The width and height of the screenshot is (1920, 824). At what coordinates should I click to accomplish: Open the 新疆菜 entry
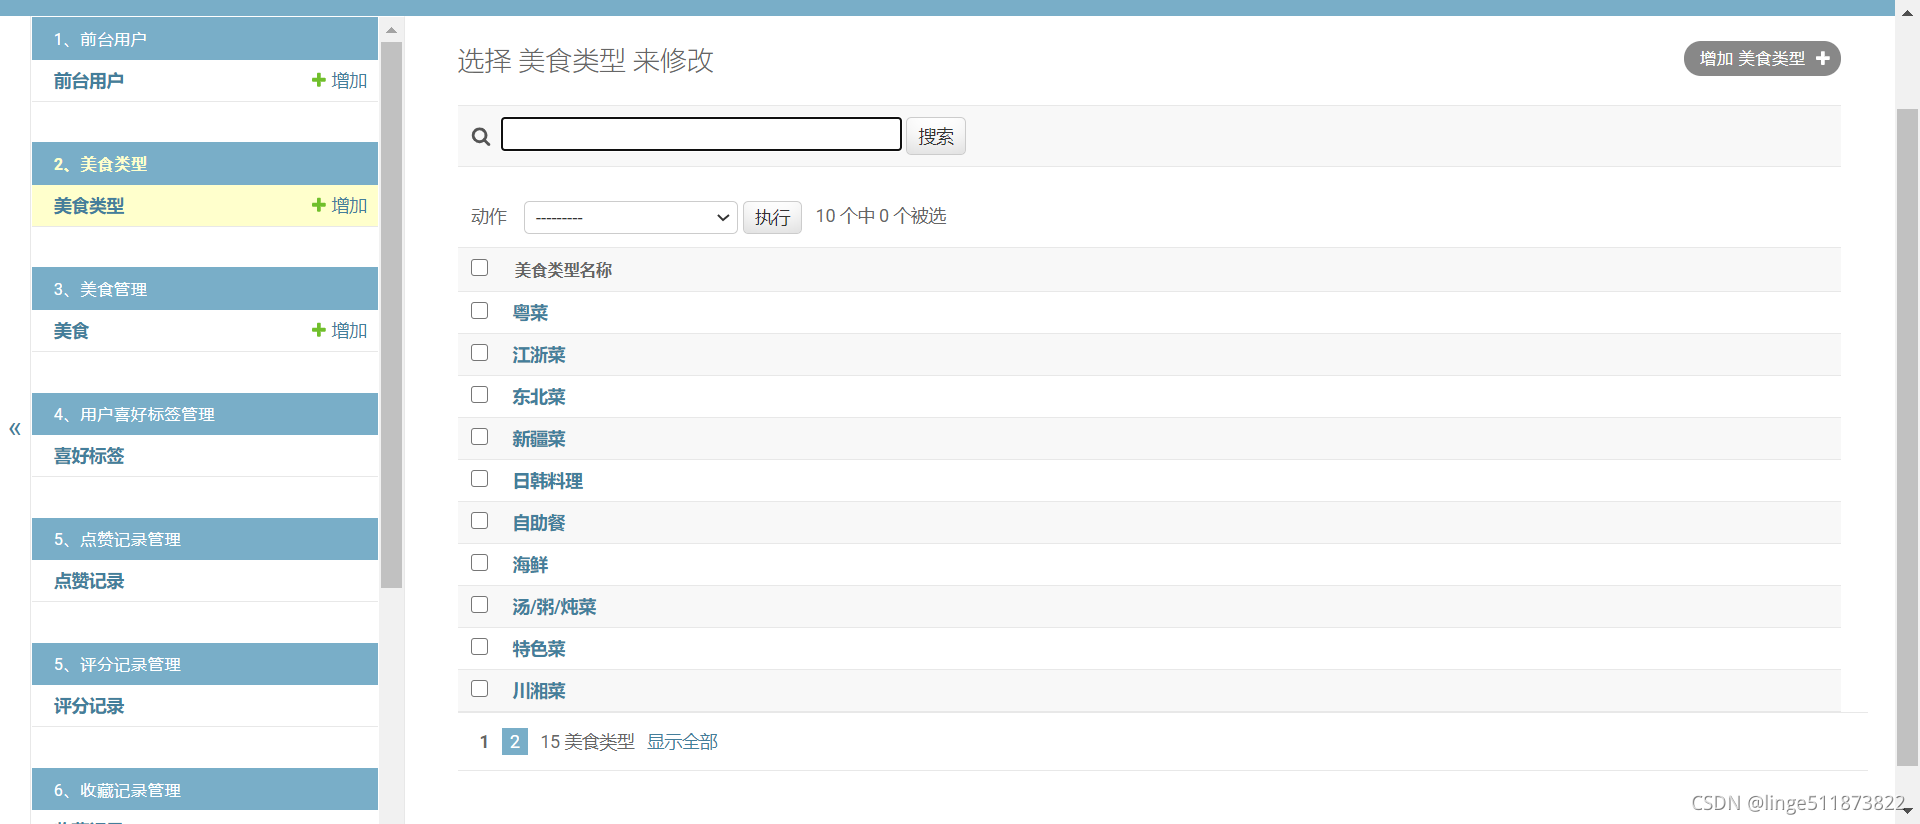(539, 439)
